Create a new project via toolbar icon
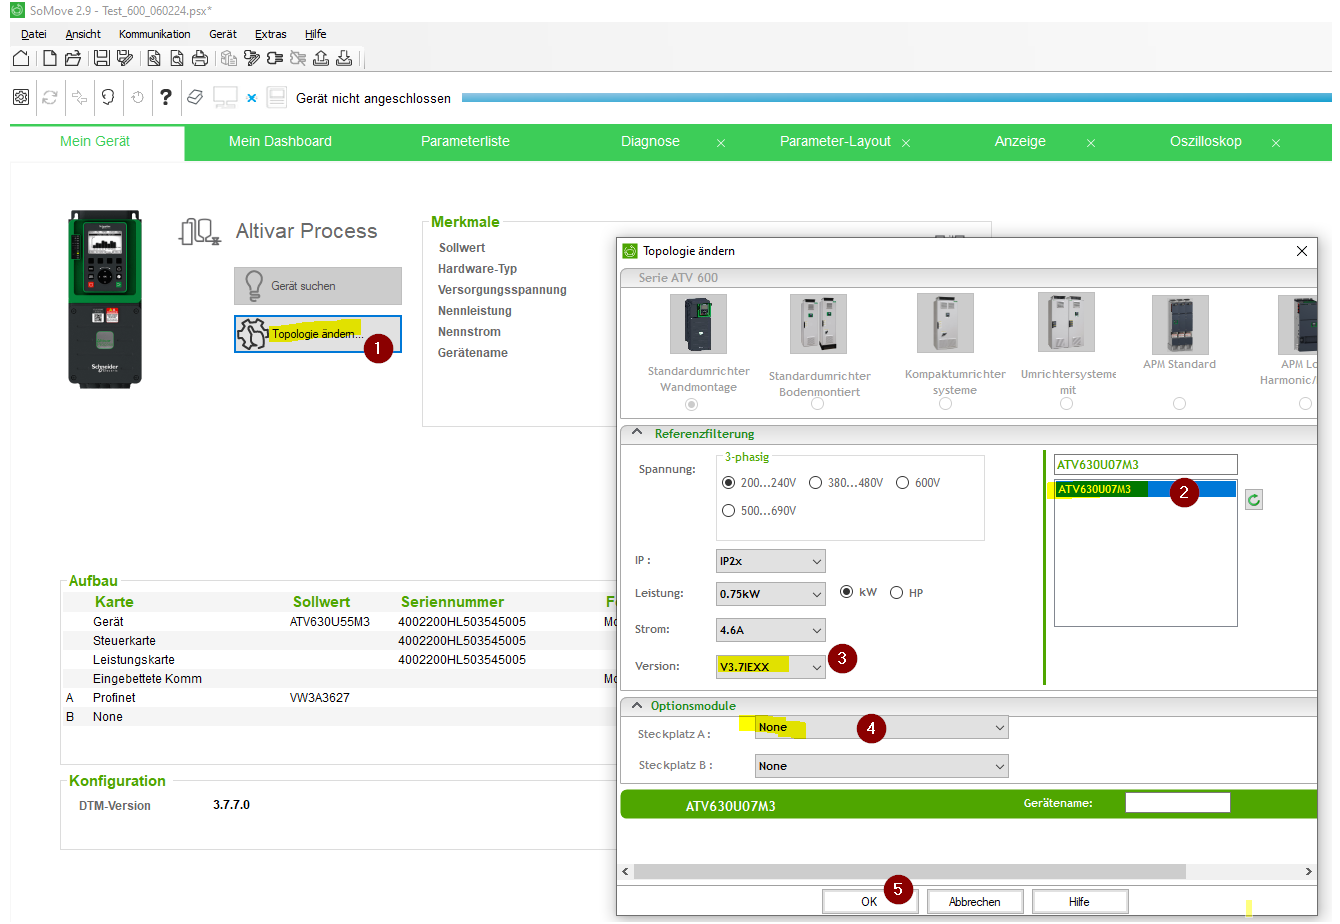The height and width of the screenshot is (924, 1340). coord(49,59)
